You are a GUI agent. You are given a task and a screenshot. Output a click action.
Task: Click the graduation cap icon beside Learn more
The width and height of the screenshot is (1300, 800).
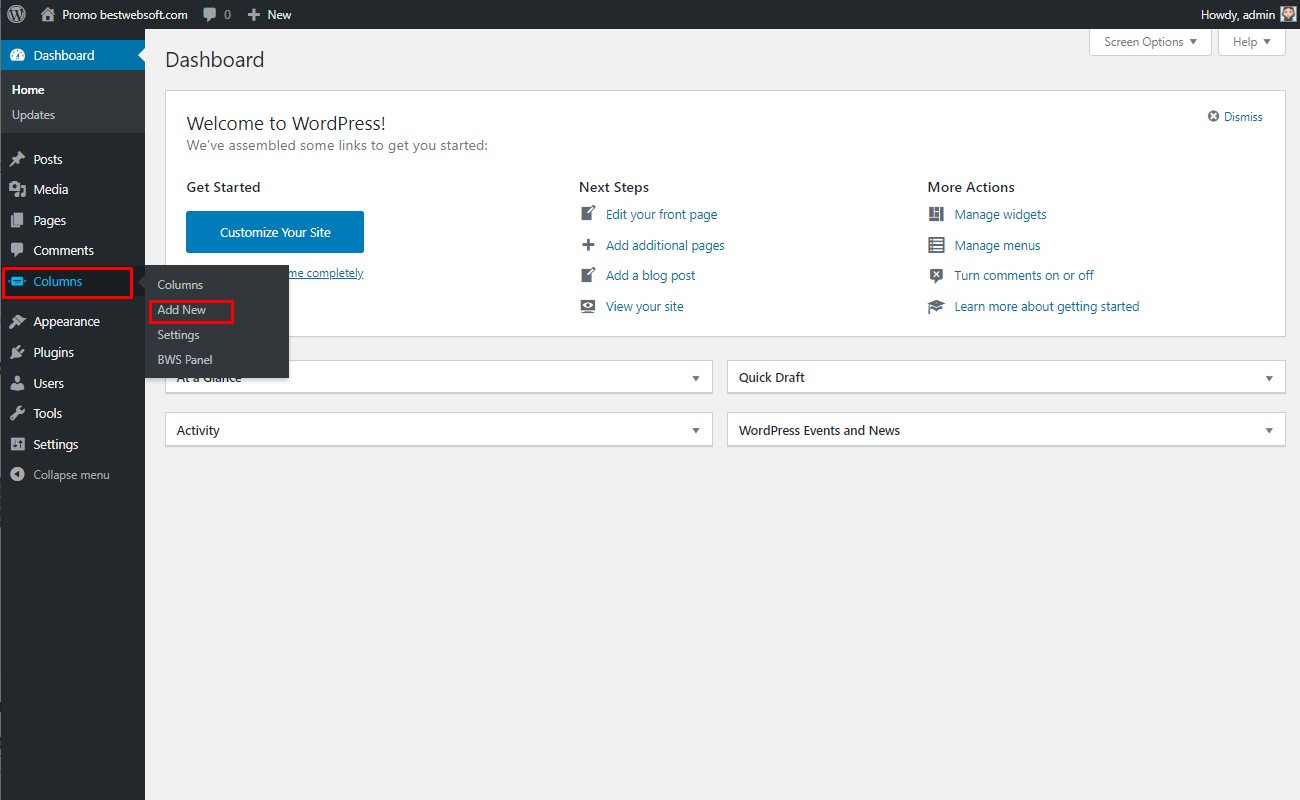[936, 306]
